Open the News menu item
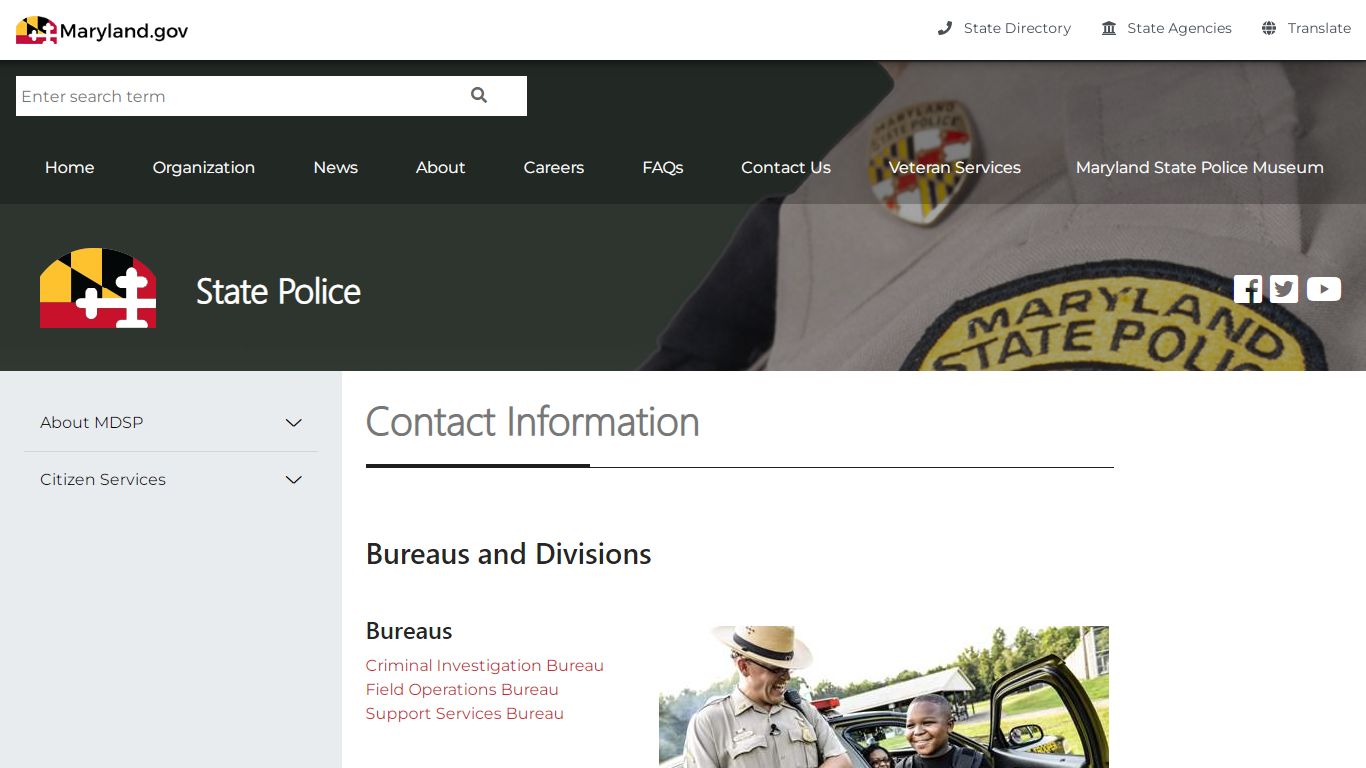1366x768 pixels. point(336,167)
